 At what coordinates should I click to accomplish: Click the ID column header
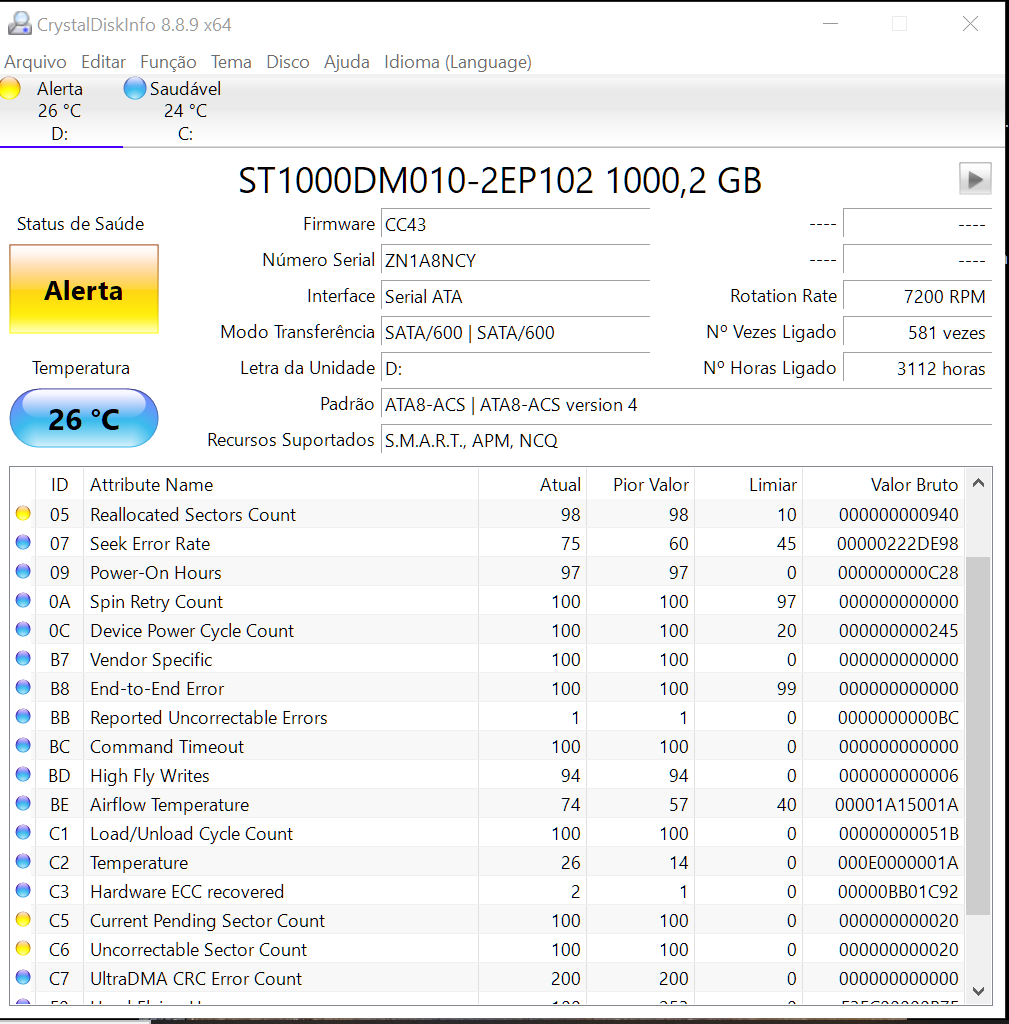[59, 485]
